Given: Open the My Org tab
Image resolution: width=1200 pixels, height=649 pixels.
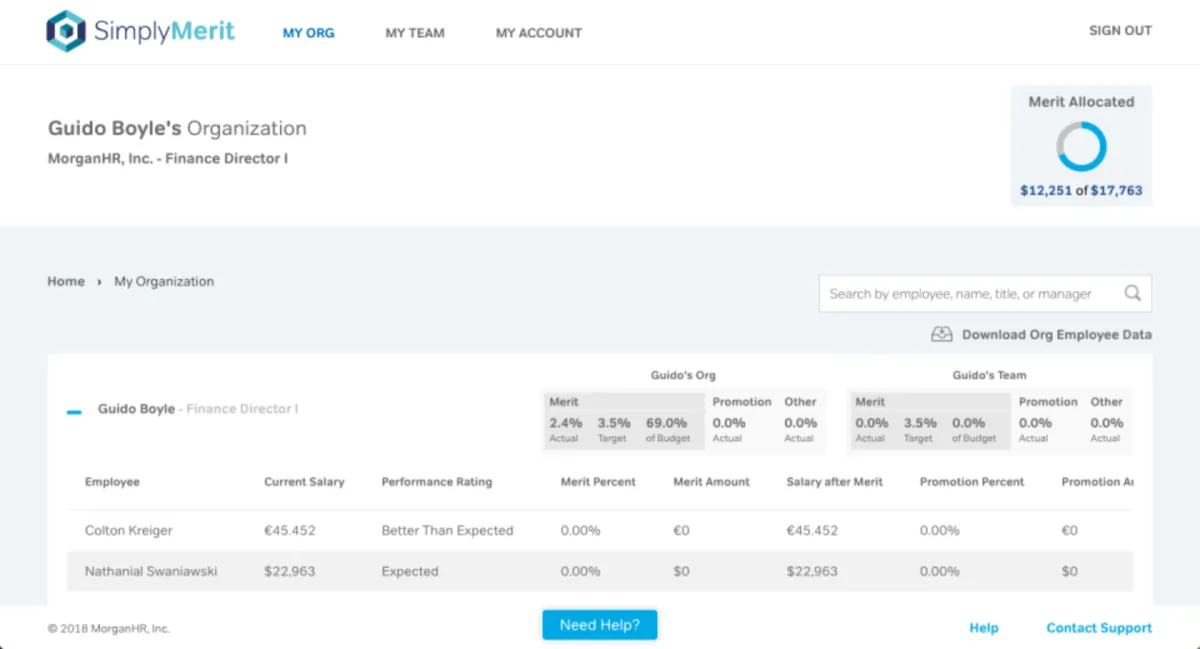Looking at the screenshot, I should point(308,33).
